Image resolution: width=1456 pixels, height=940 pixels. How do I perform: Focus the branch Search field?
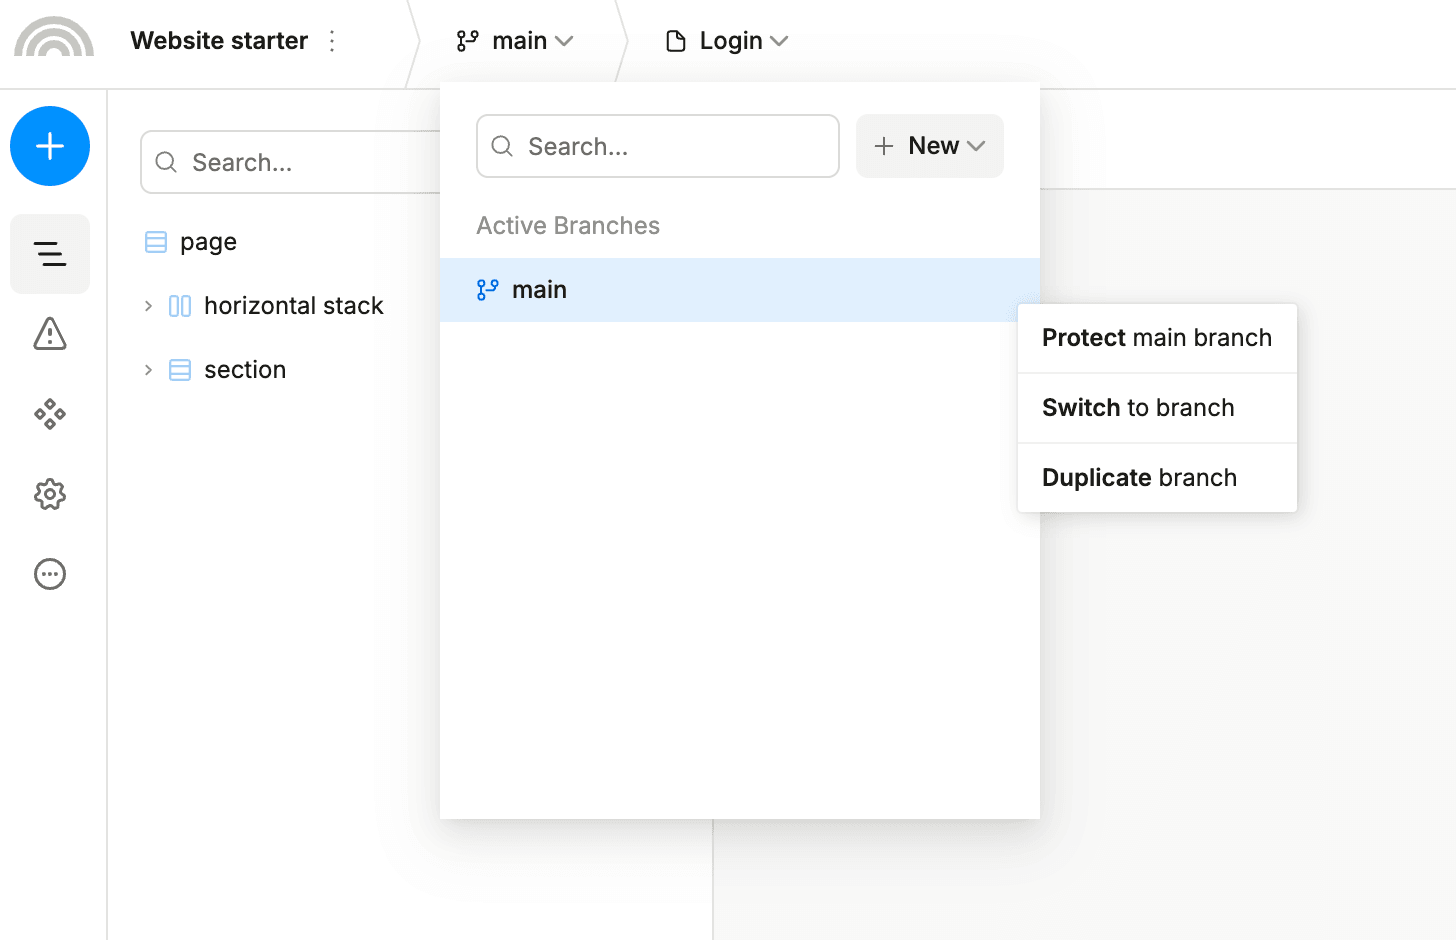coord(658,146)
